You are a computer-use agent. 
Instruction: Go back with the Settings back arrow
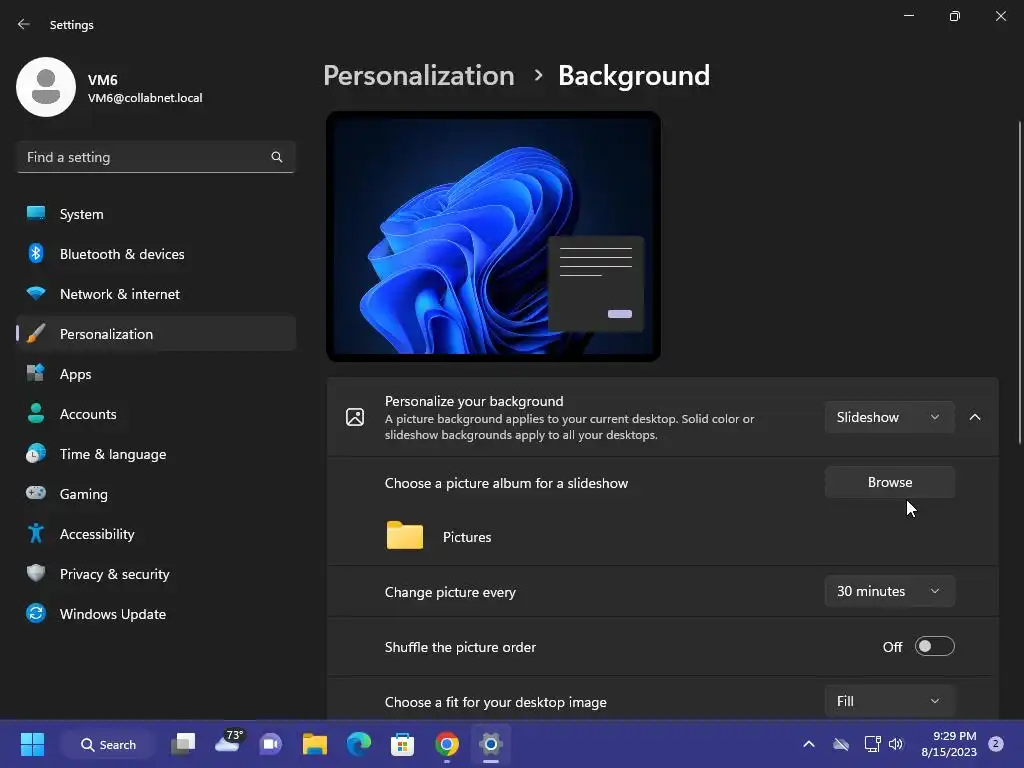click(x=24, y=24)
